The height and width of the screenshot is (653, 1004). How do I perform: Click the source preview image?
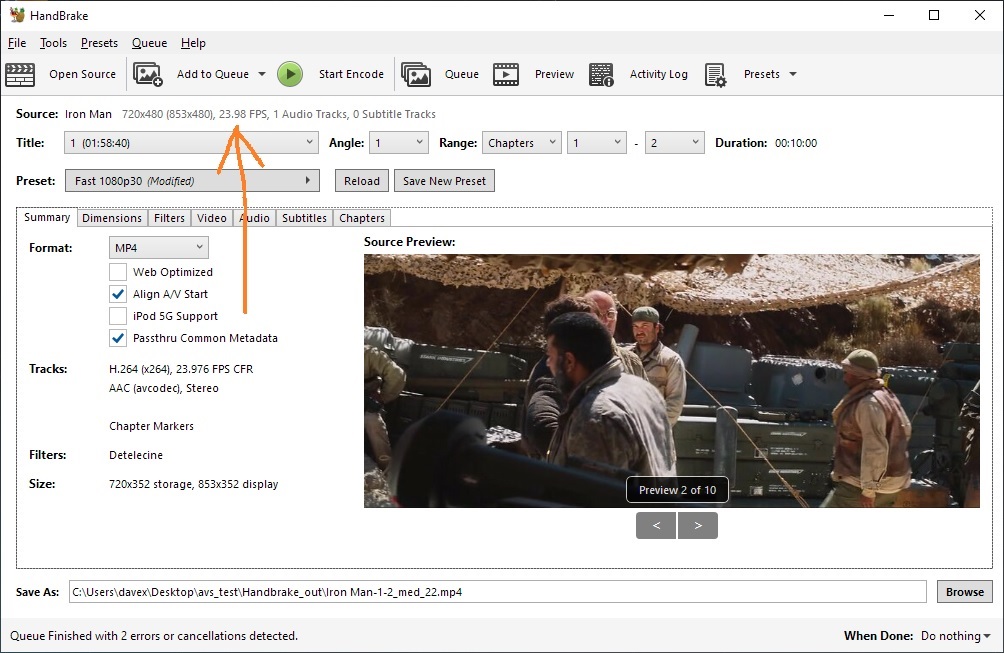(672, 381)
